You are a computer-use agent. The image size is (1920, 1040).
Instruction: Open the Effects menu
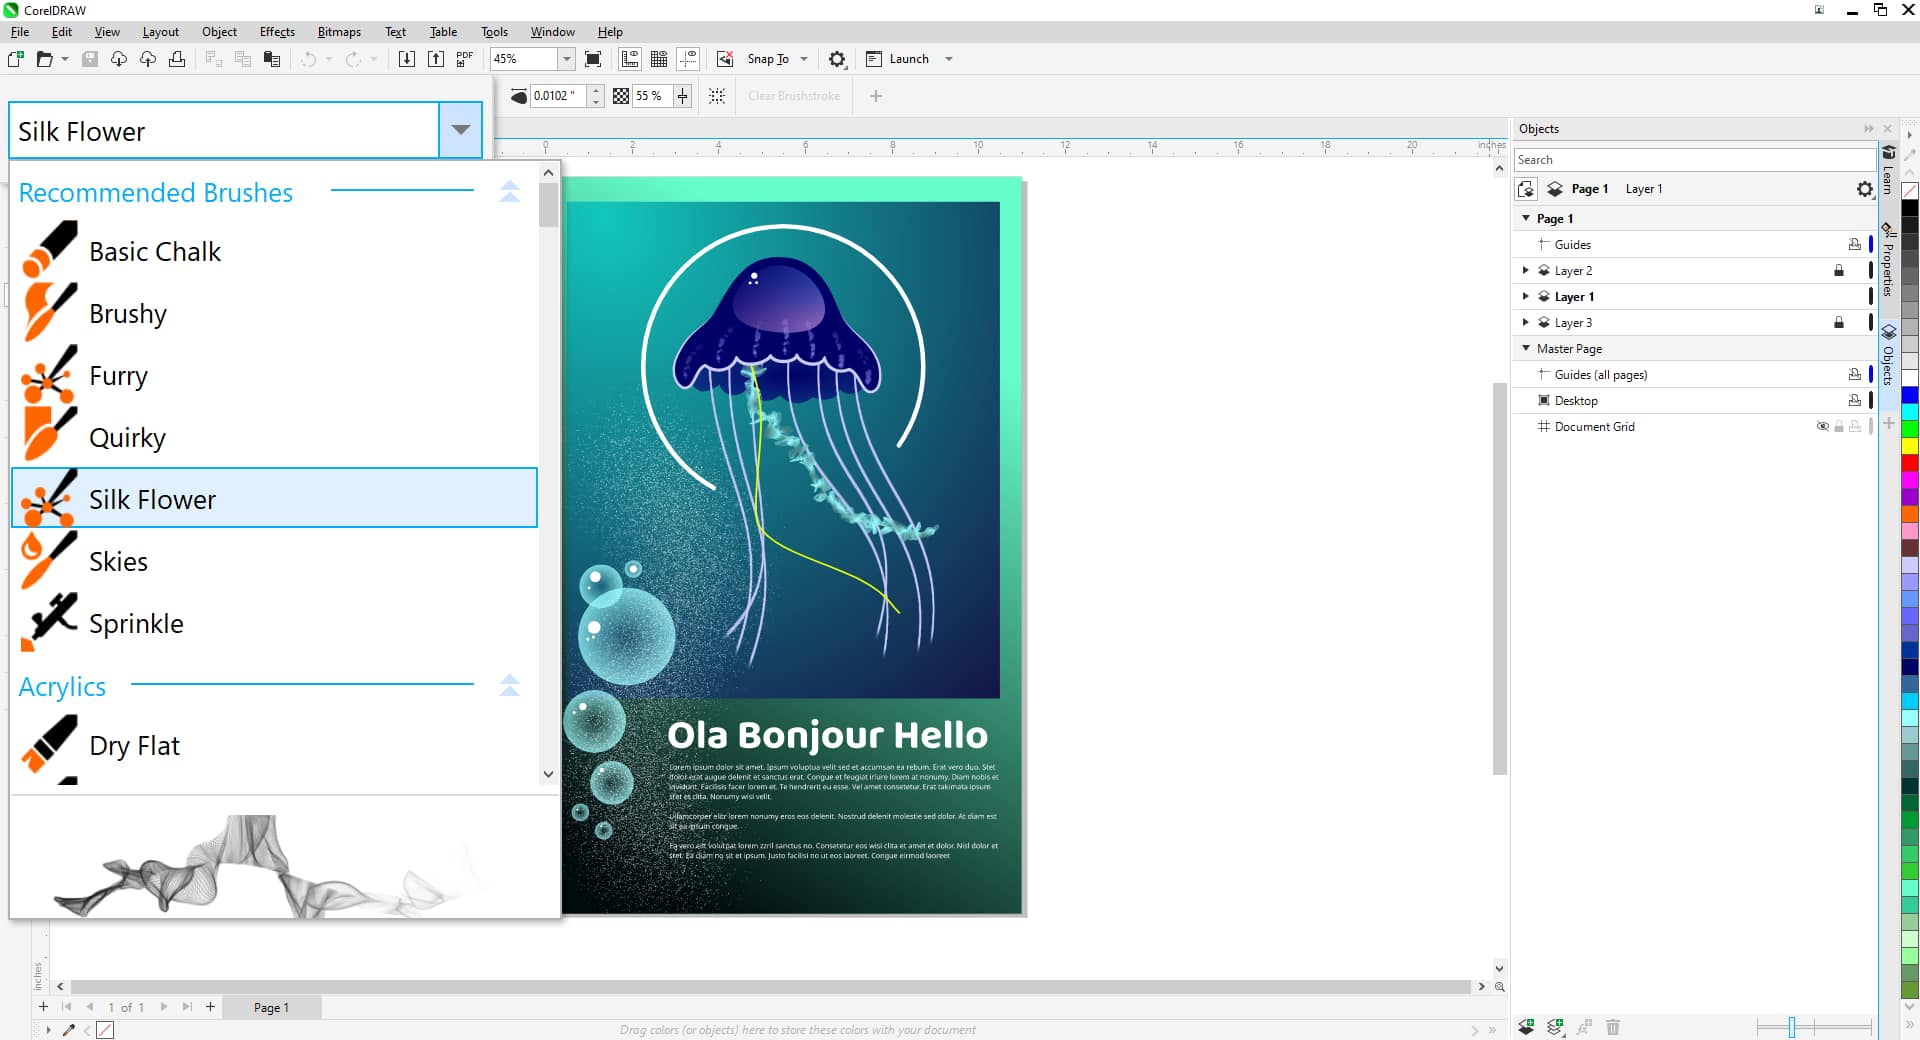[277, 32]
